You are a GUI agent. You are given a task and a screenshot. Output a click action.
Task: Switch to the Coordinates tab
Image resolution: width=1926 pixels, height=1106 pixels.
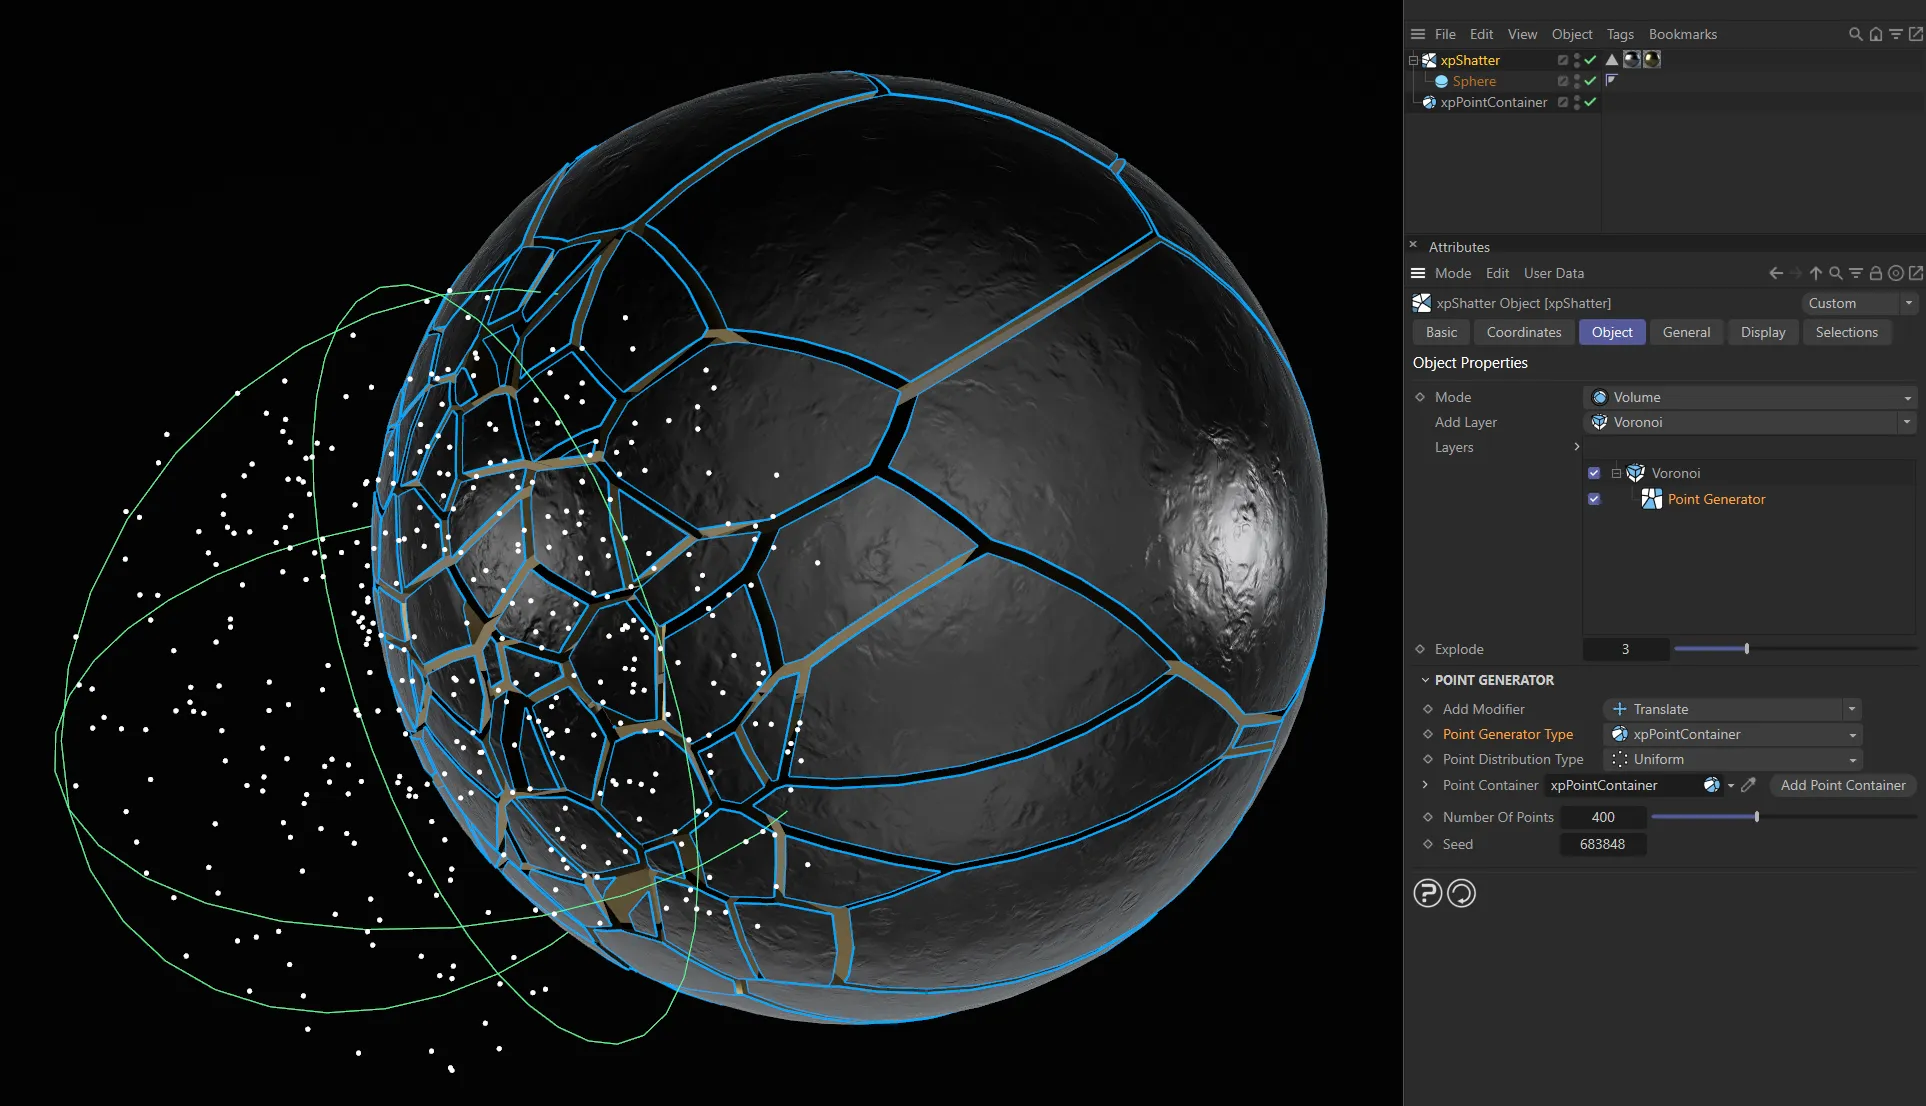pos(1523,332)
